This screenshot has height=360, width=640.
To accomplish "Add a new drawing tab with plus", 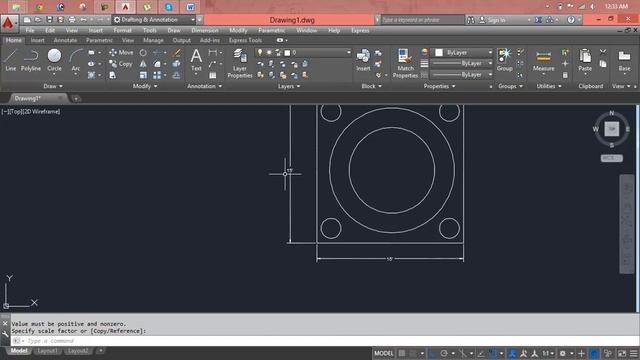I will (x=76, y=98).
